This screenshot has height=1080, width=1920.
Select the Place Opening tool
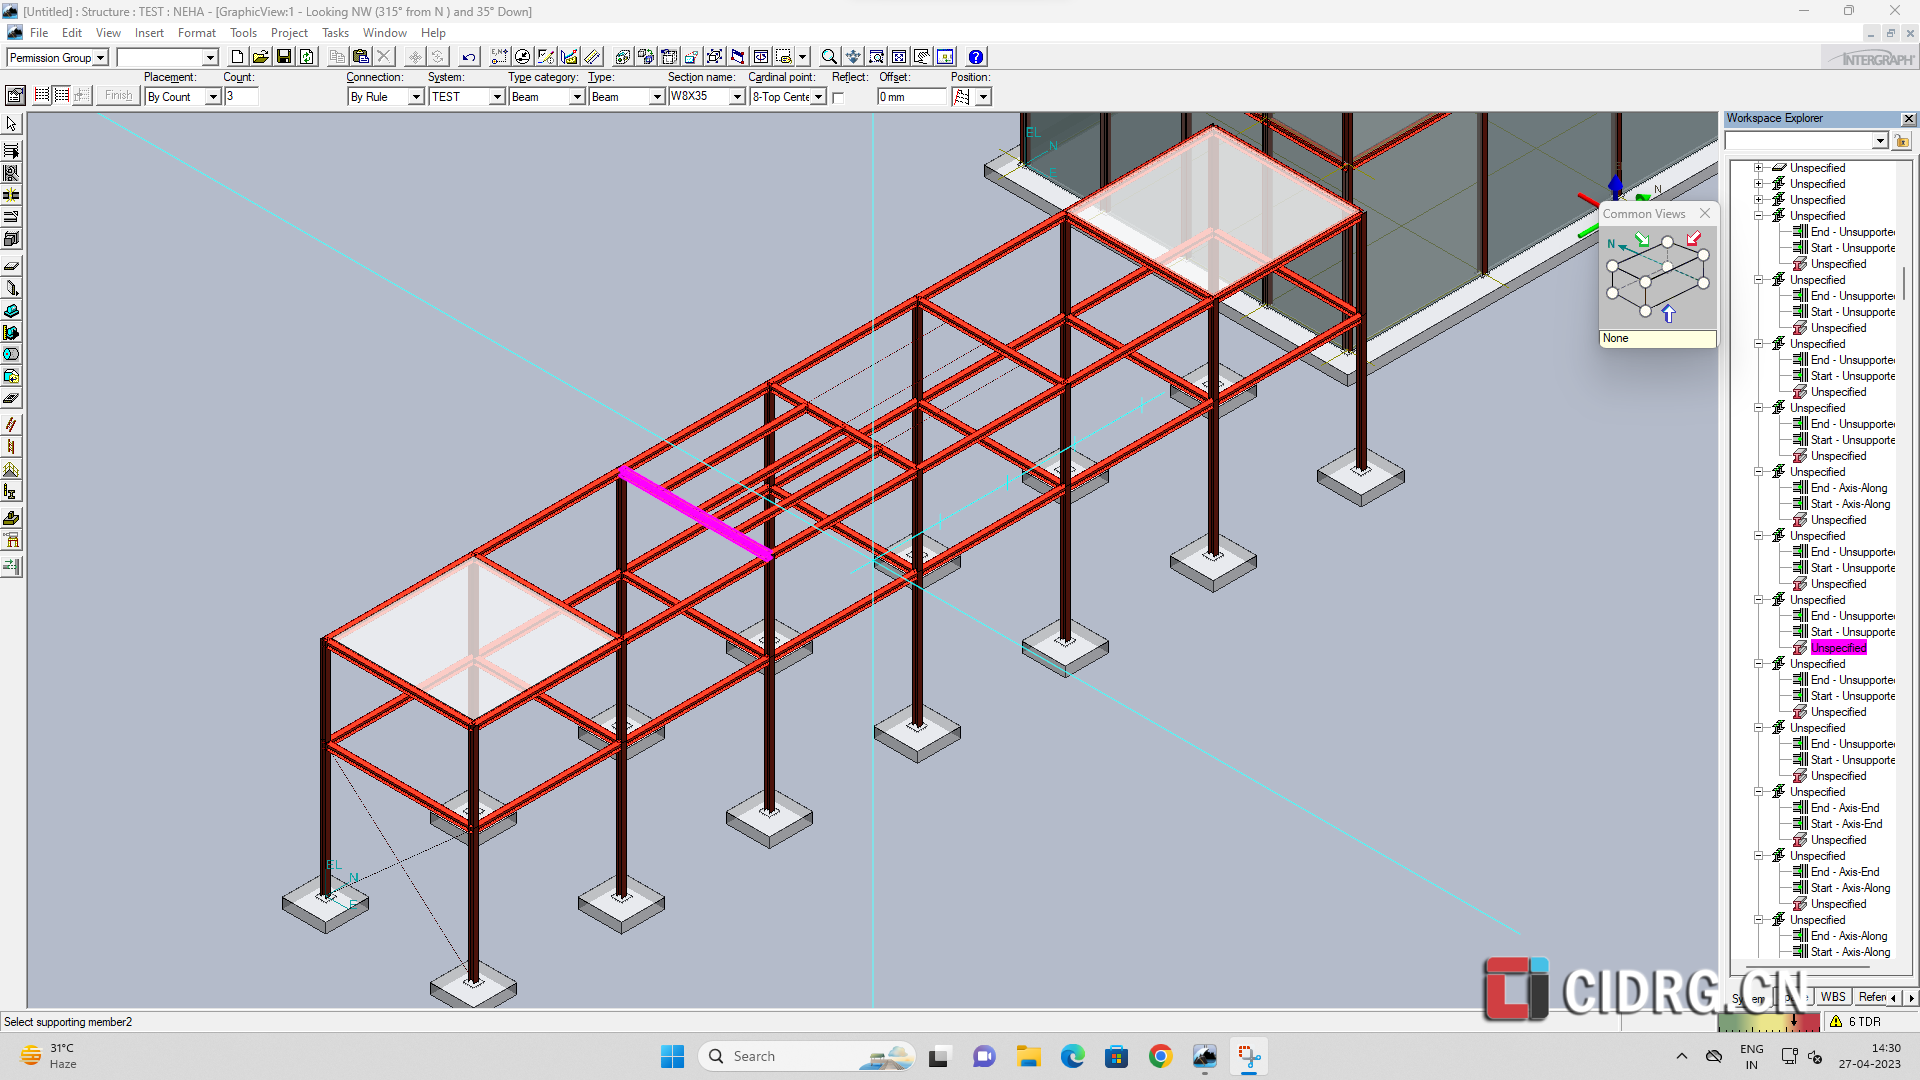12,399
